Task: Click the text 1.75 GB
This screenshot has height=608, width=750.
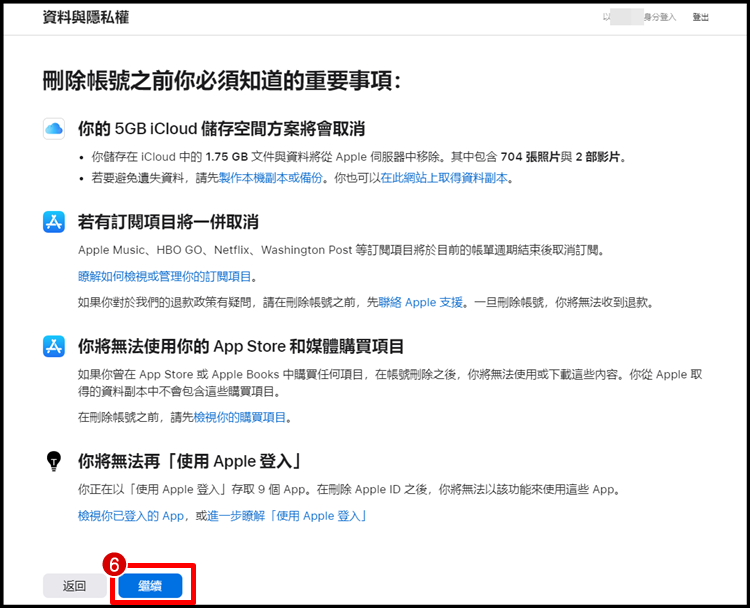Action: (x=227, y=157)
